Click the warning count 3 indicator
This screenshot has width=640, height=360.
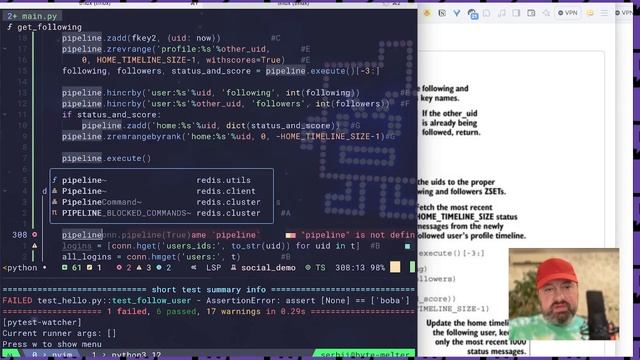(143, 268)
